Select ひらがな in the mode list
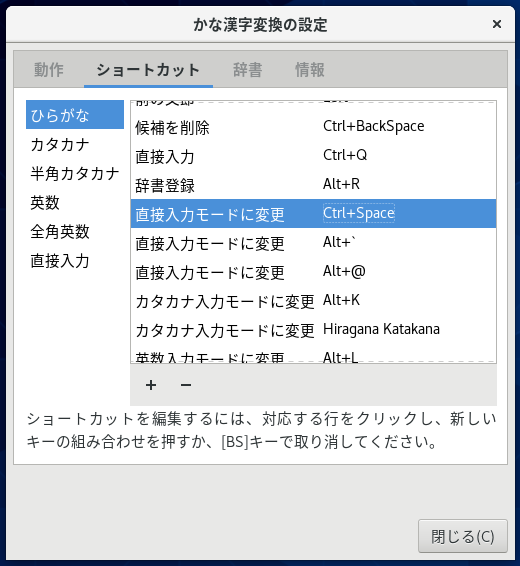This screenshot has width=520, height=566. [75, 115]
